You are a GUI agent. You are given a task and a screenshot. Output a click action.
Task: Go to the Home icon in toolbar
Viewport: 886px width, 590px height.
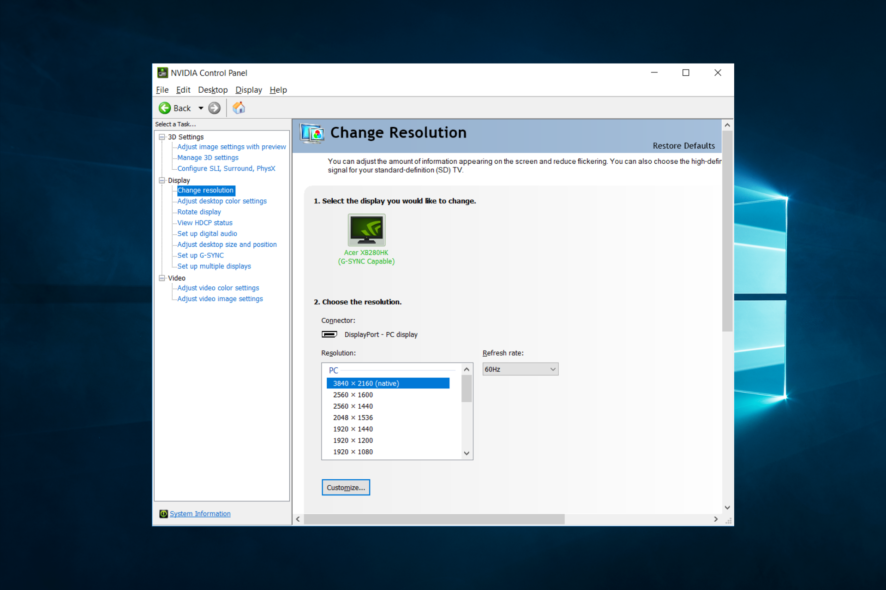tap(239, 108)
